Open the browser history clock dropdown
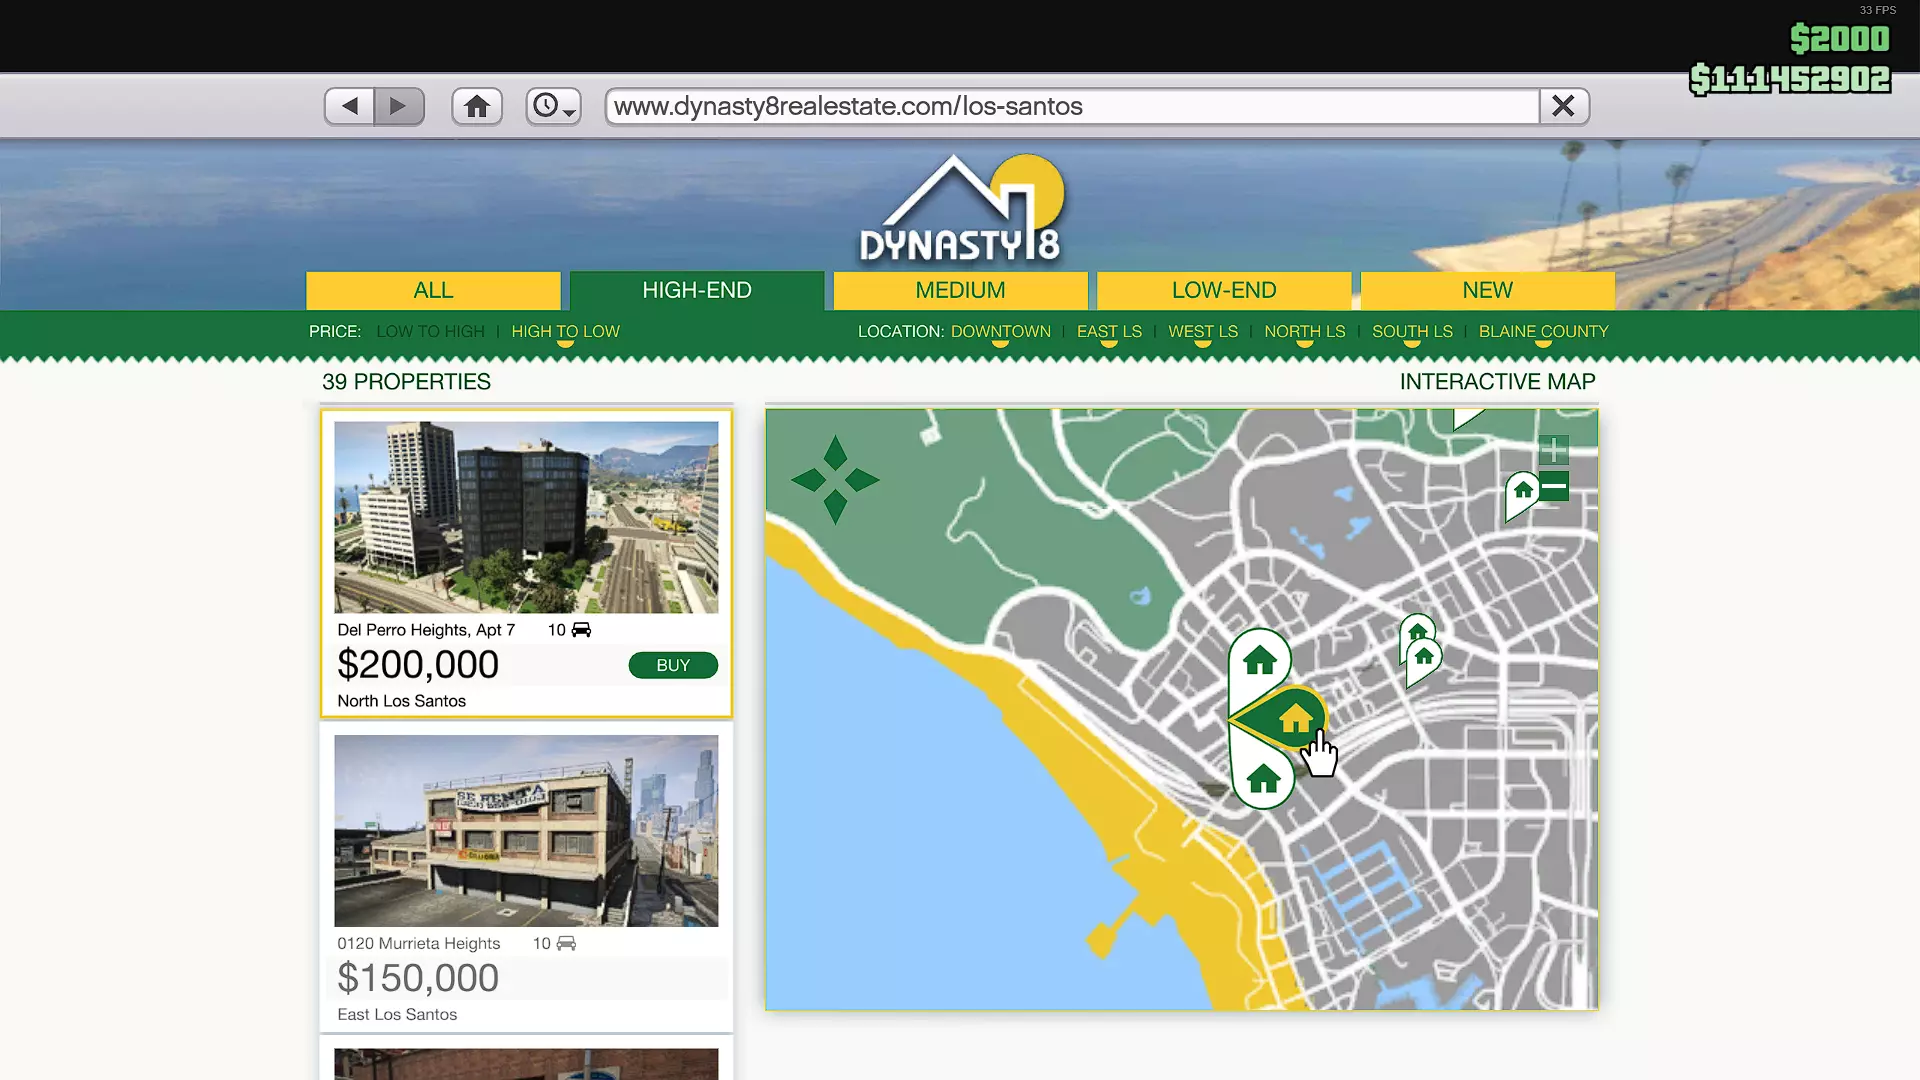 click(553, 106)
